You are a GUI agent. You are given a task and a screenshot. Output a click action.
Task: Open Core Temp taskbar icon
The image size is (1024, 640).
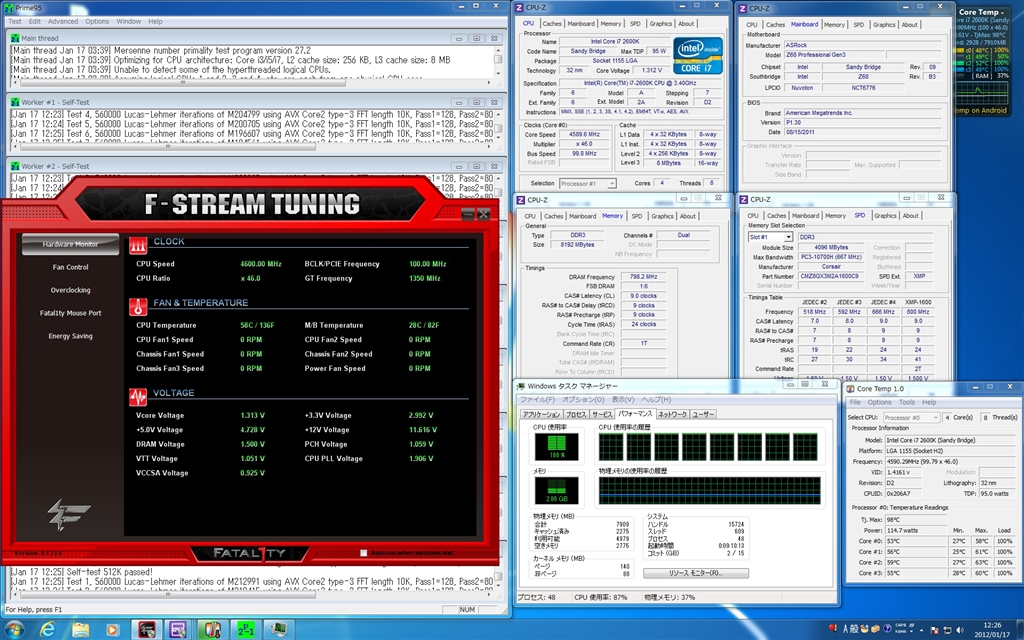tap(212, 629)
